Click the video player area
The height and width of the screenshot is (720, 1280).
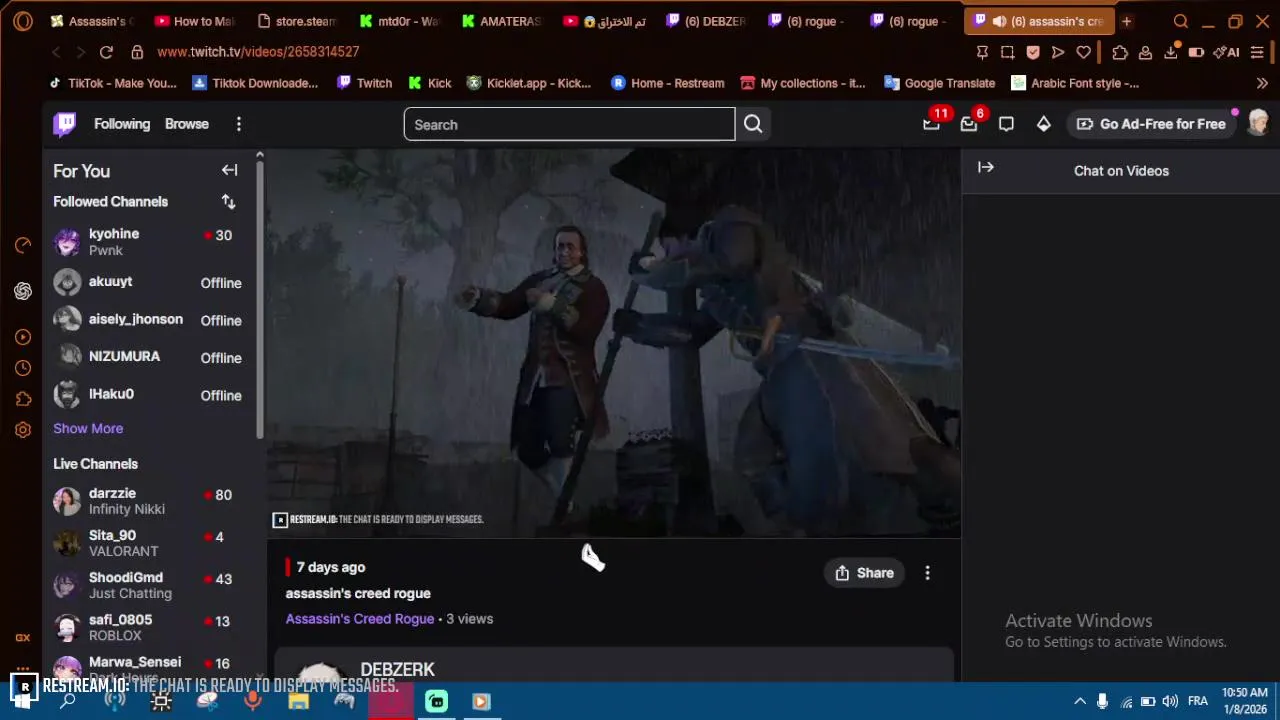614,343
